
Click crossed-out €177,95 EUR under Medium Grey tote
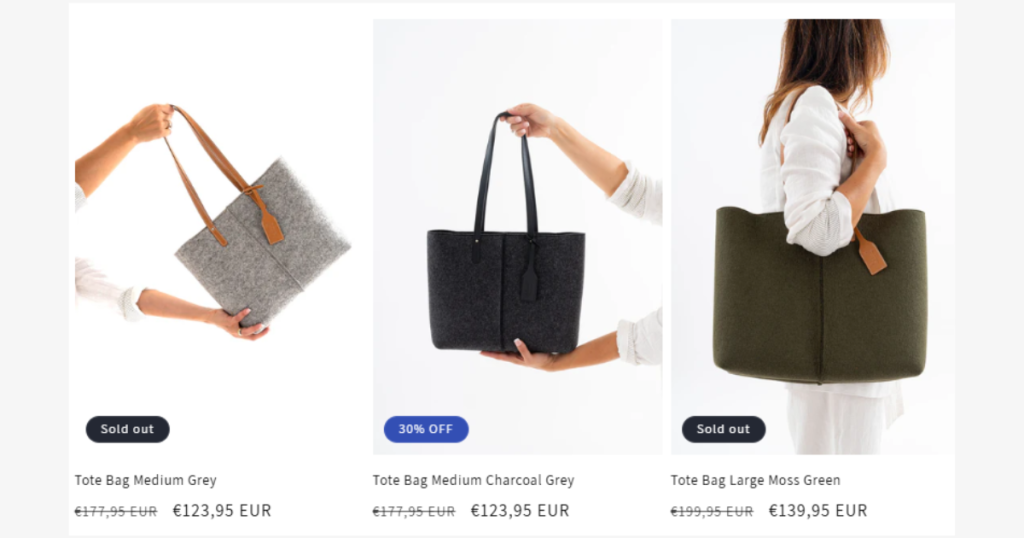coord(116,511)
